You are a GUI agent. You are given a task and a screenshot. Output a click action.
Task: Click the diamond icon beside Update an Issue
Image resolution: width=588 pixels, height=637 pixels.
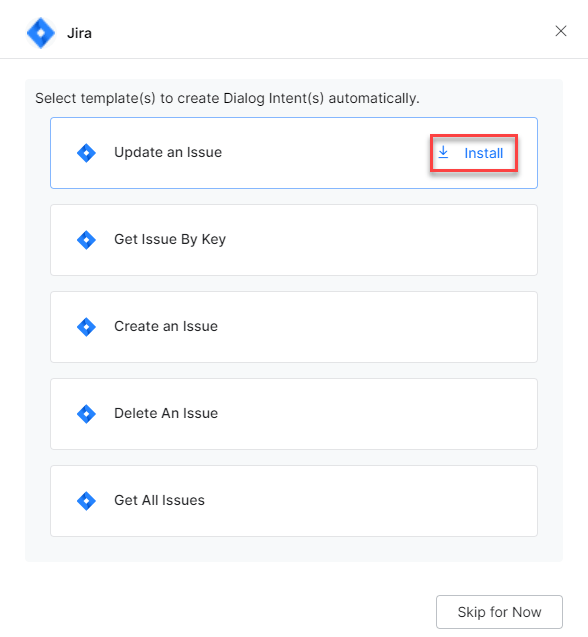pyautogui.click(x=86, y=153)
